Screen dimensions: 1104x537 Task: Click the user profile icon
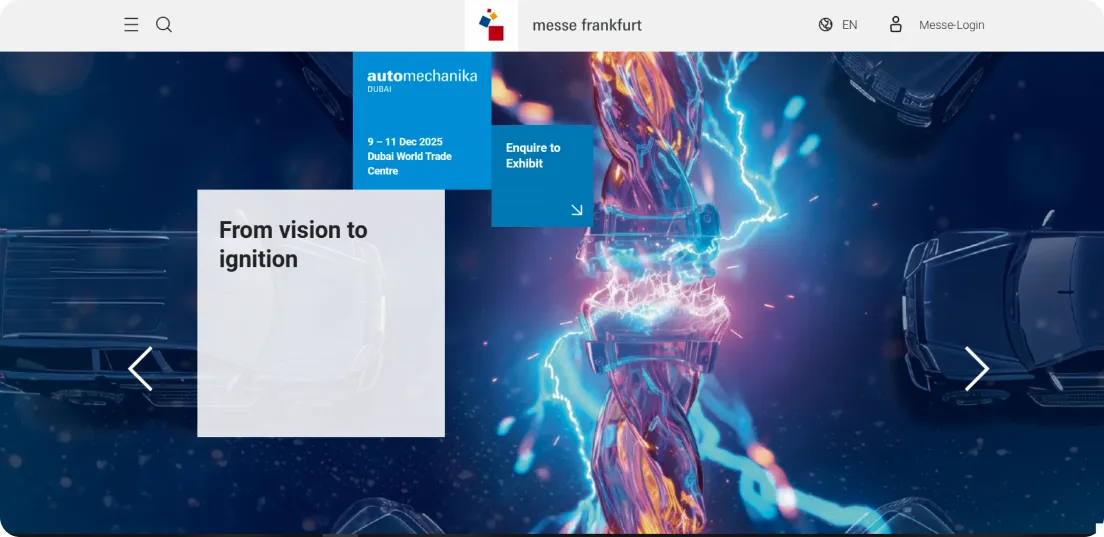[x=896, y=24]
